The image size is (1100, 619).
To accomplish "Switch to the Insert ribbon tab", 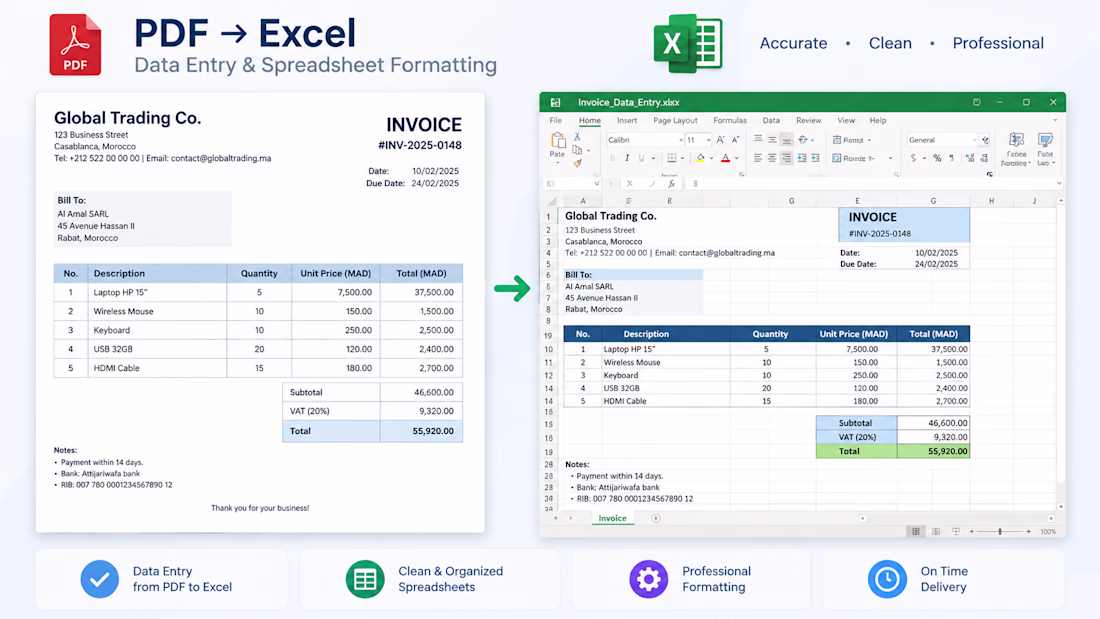I will tap(626, 121).
